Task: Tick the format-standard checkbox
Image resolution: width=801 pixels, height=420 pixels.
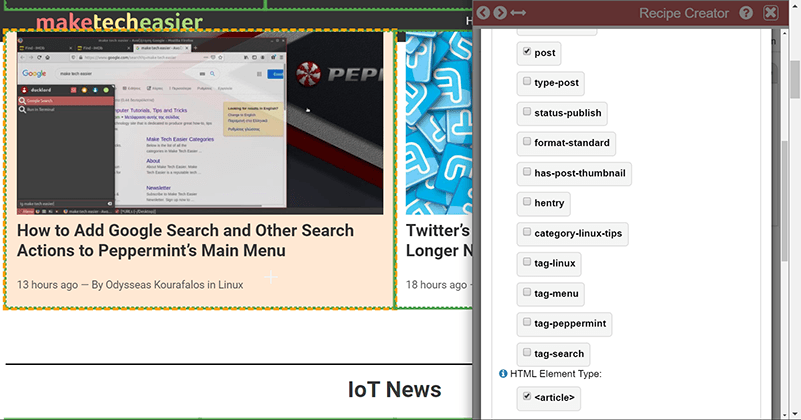Action: tap(527, 142)
